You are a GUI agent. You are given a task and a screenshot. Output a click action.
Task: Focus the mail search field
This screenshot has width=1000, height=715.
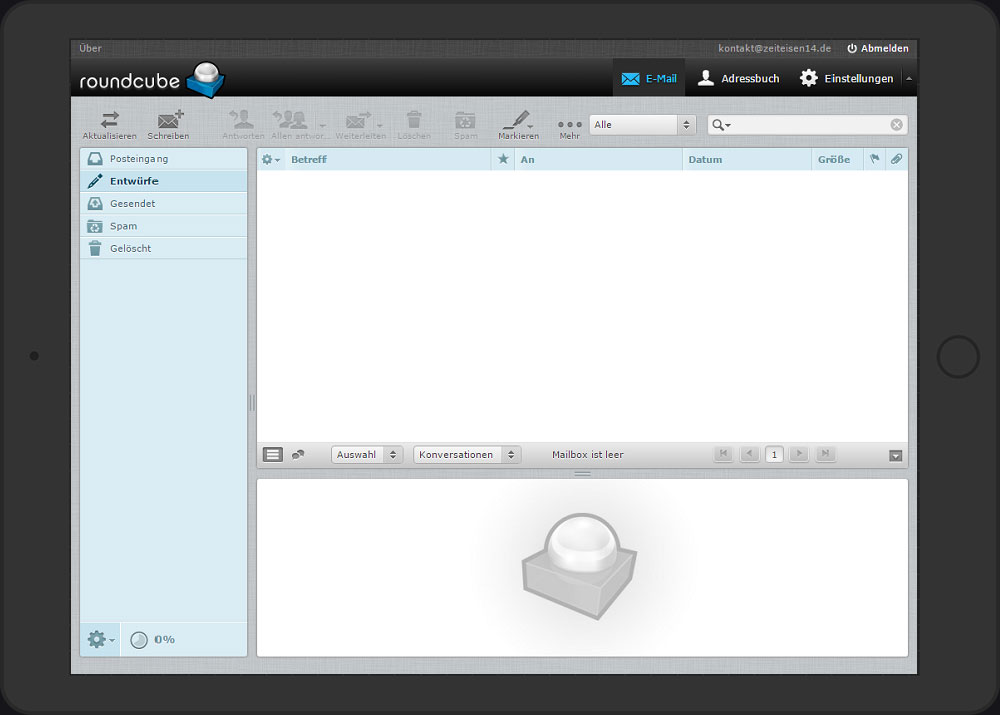(x=809, y=125)
